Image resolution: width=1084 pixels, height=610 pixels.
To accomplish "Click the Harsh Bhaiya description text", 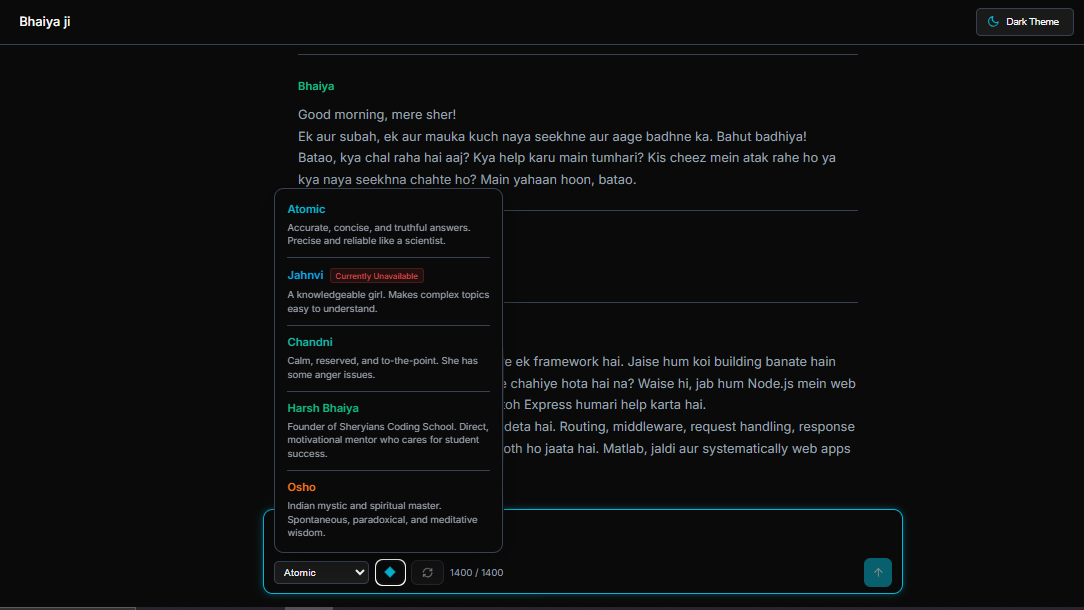I will [x=388, y=440].
